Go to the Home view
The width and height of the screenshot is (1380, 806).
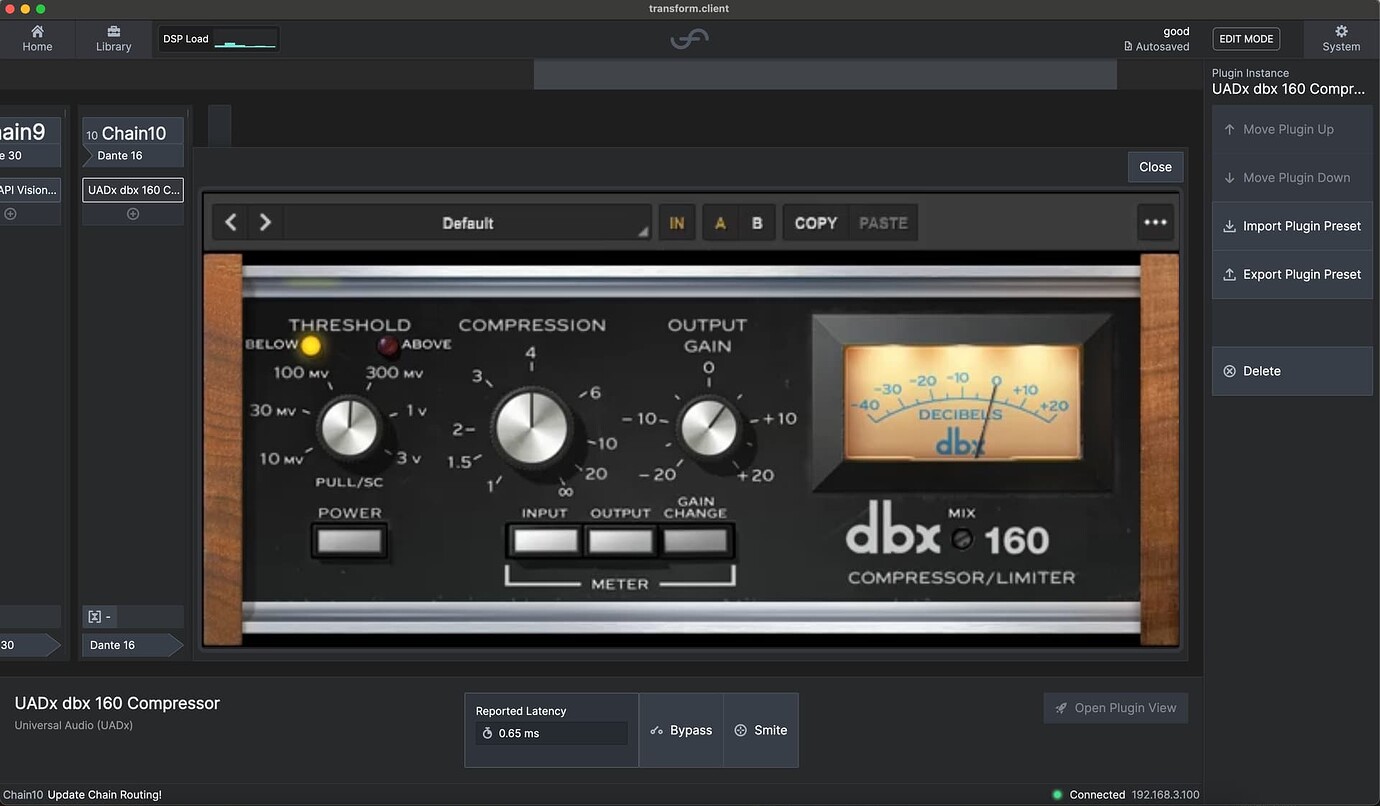point(37,39)
